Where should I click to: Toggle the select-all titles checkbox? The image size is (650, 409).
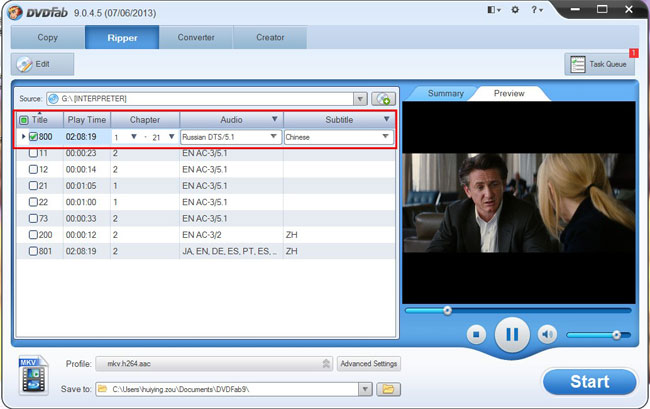(x=24, y=120)
